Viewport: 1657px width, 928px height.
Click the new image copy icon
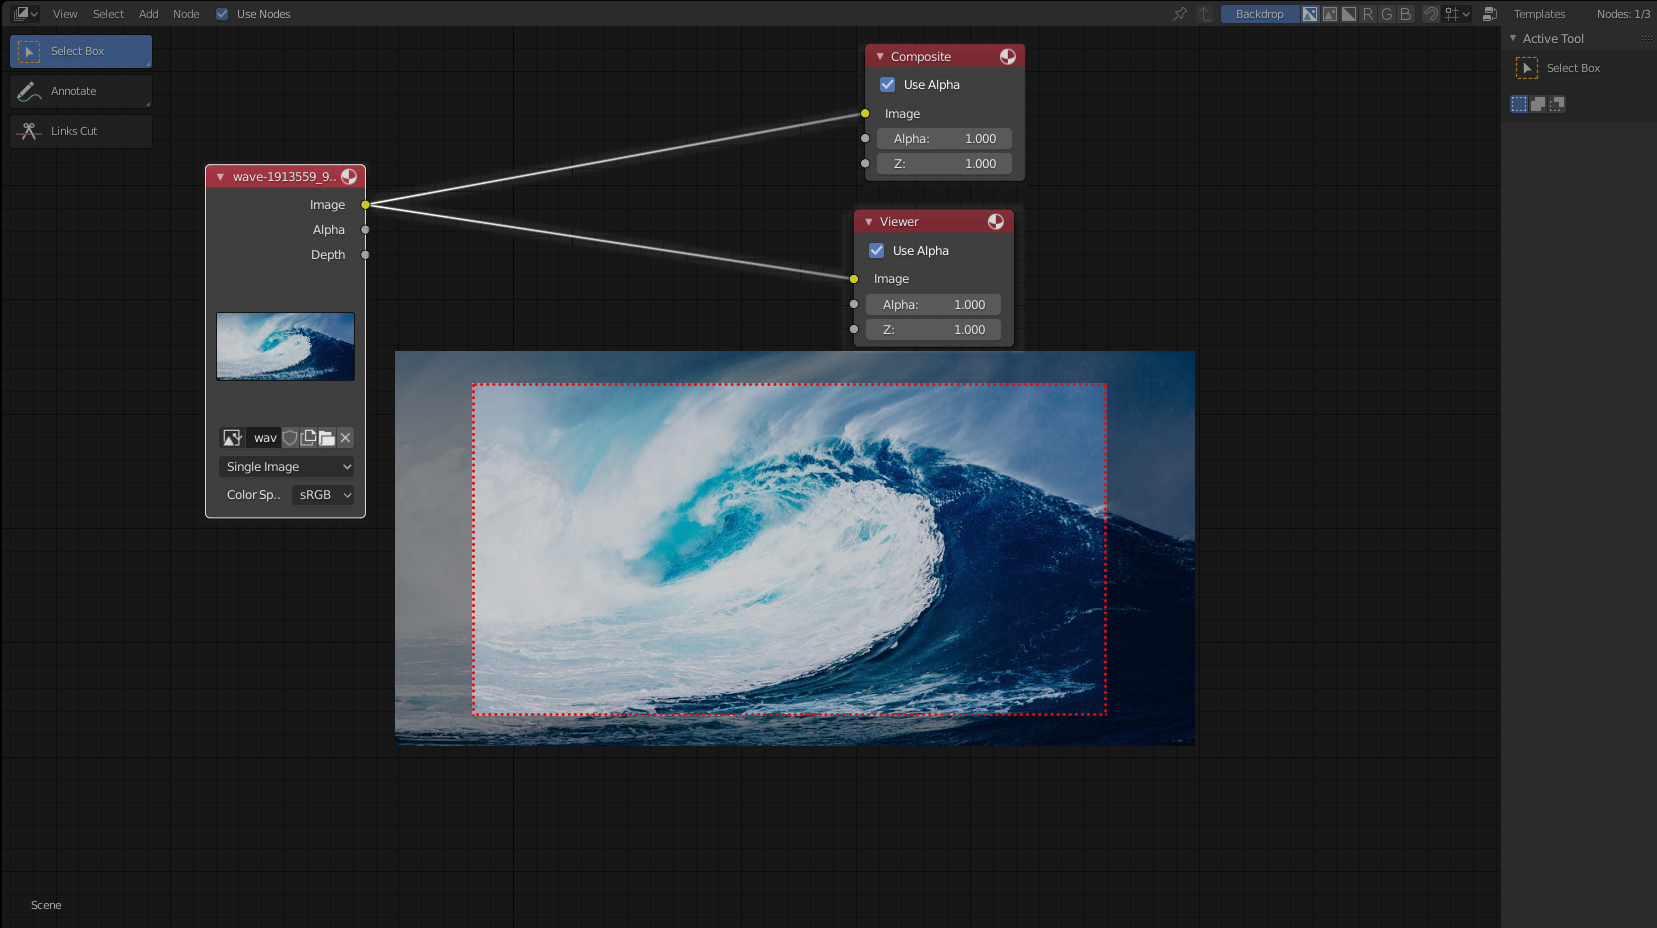308,438
